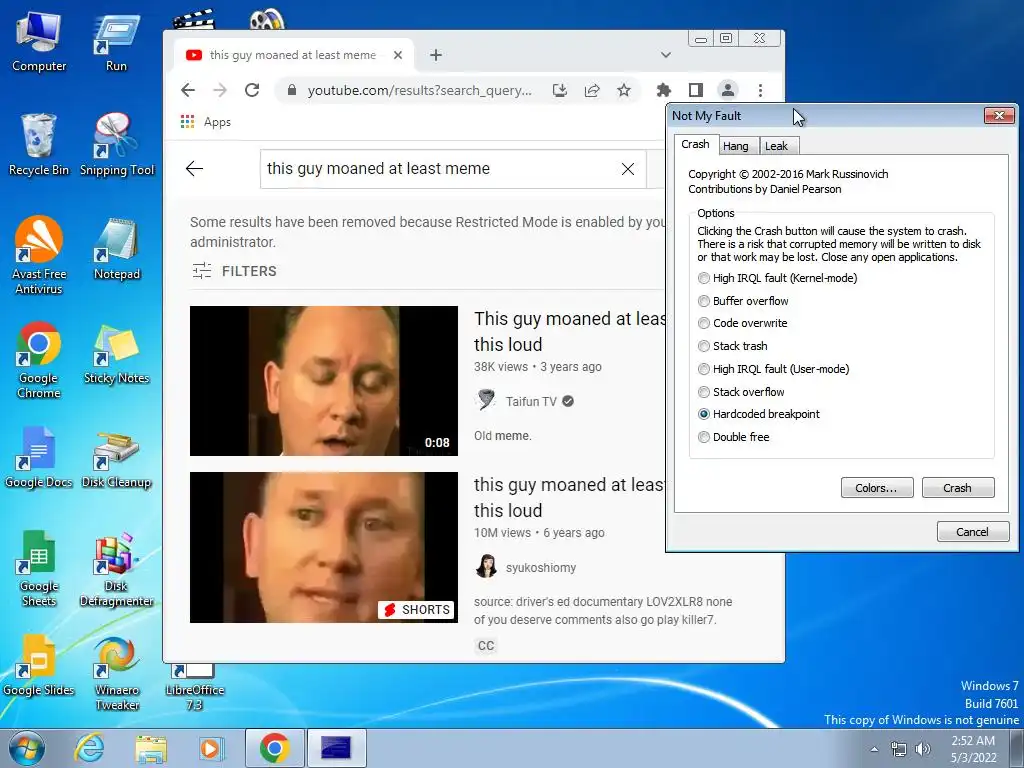1024x768 pixels.
Task: Select Disk Cleanup desktop shortcut
Action: [x=117, y=457]
